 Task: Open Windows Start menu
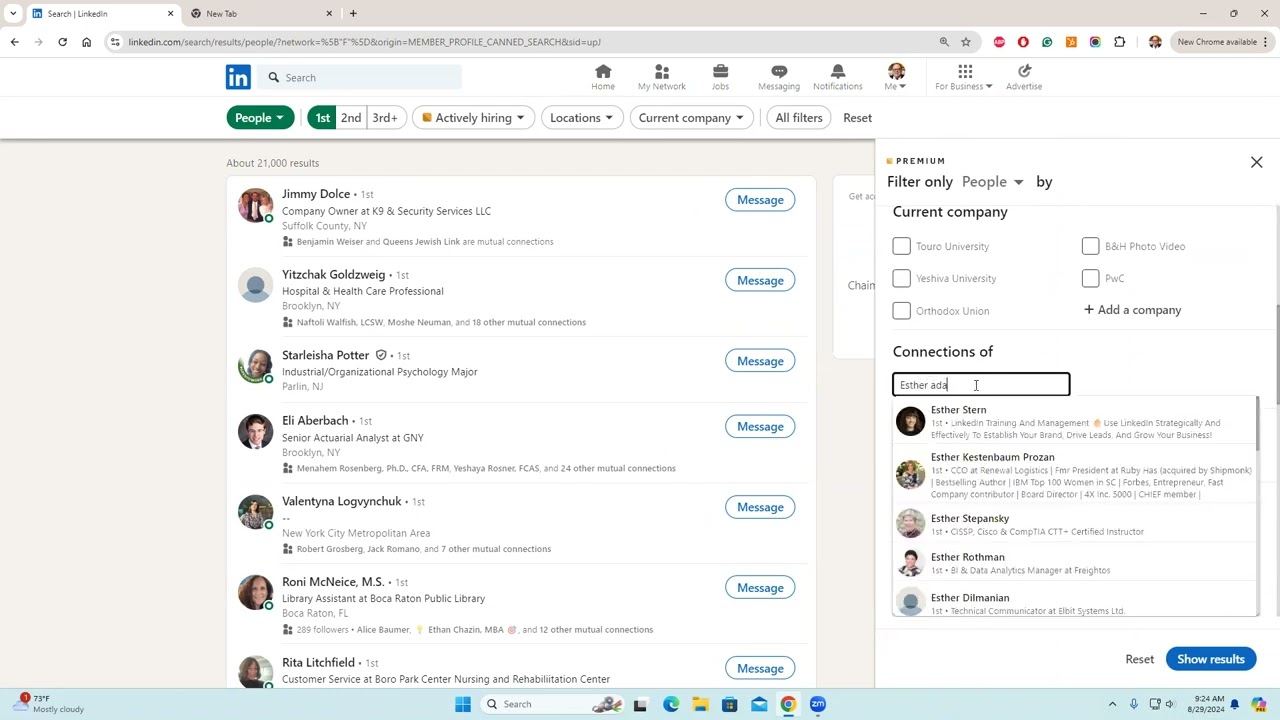pos(463,704)
